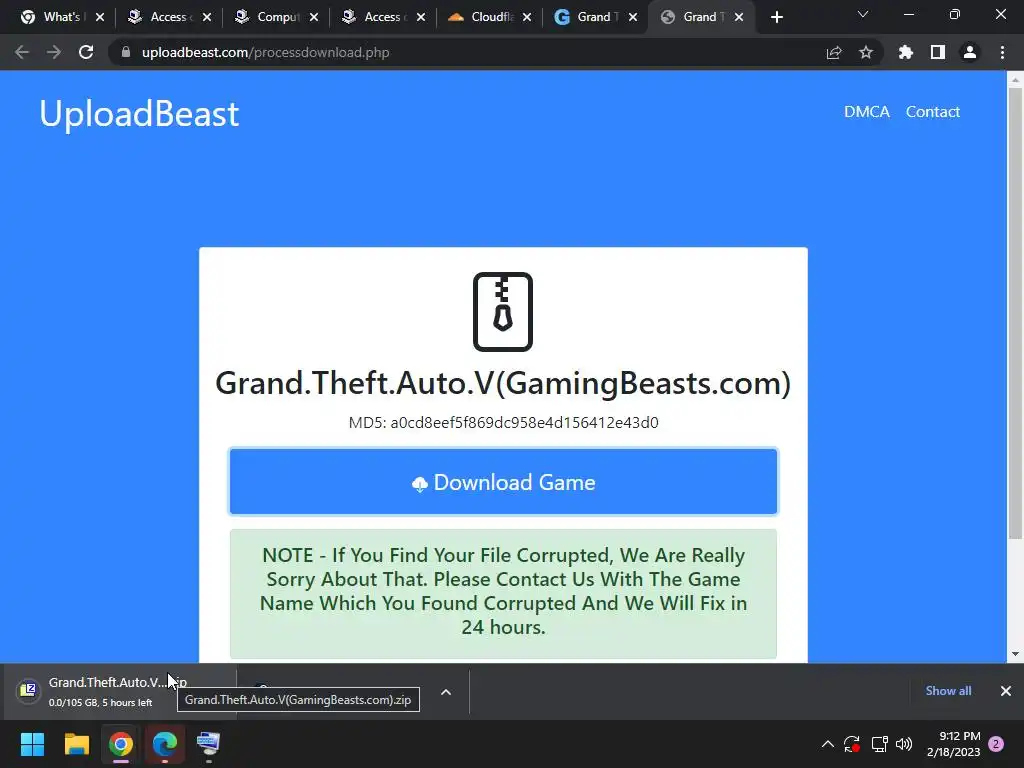Expand the download item options chevron
The image size is (1024, 768).
pyautogui.click(x=446, y=692)
